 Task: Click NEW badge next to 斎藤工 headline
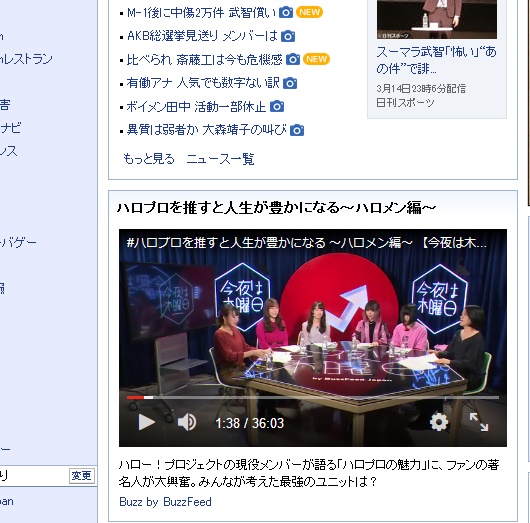pyautogui.click(x=316, y=59)
